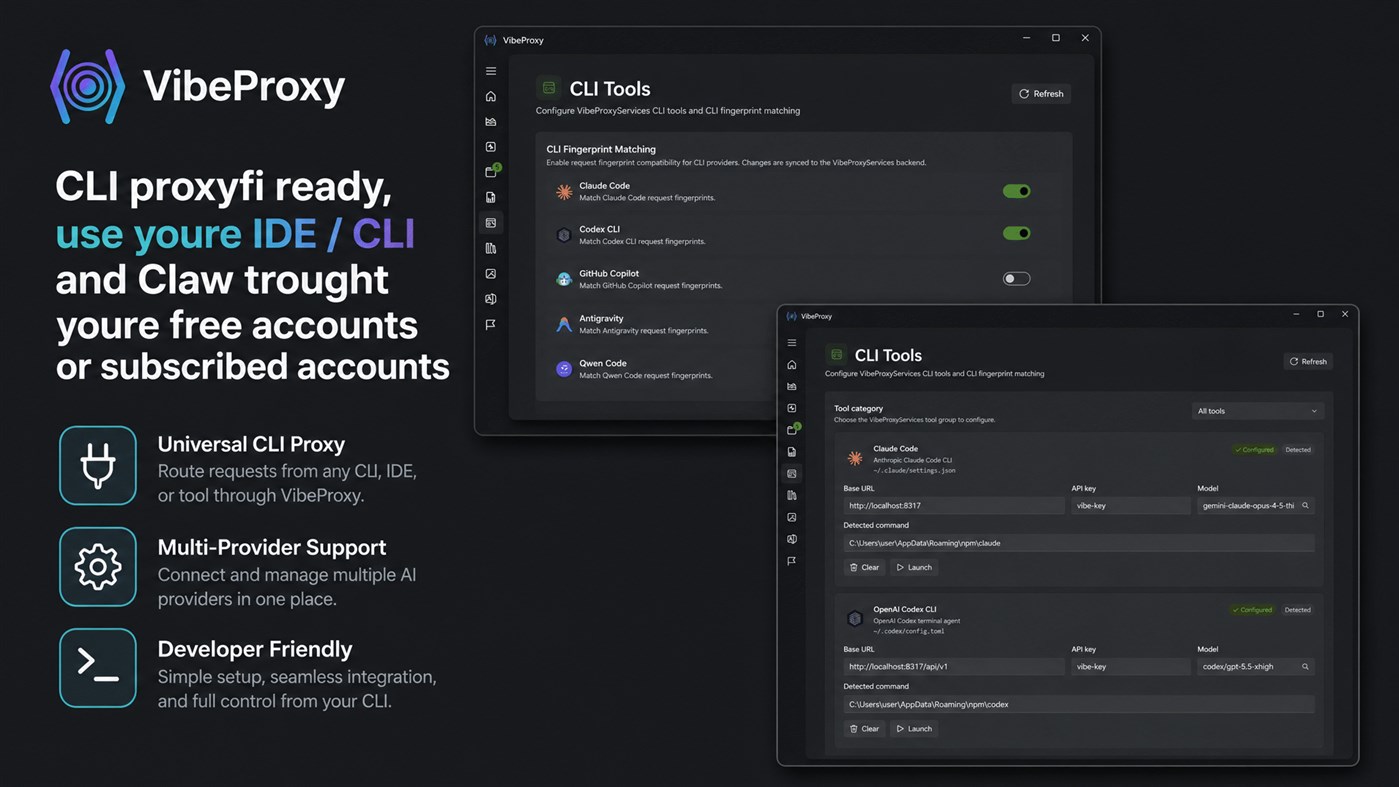Click CLI Fingerprint Matching section heading
This screenshot has height=787, width=1399.
point(601,149)
